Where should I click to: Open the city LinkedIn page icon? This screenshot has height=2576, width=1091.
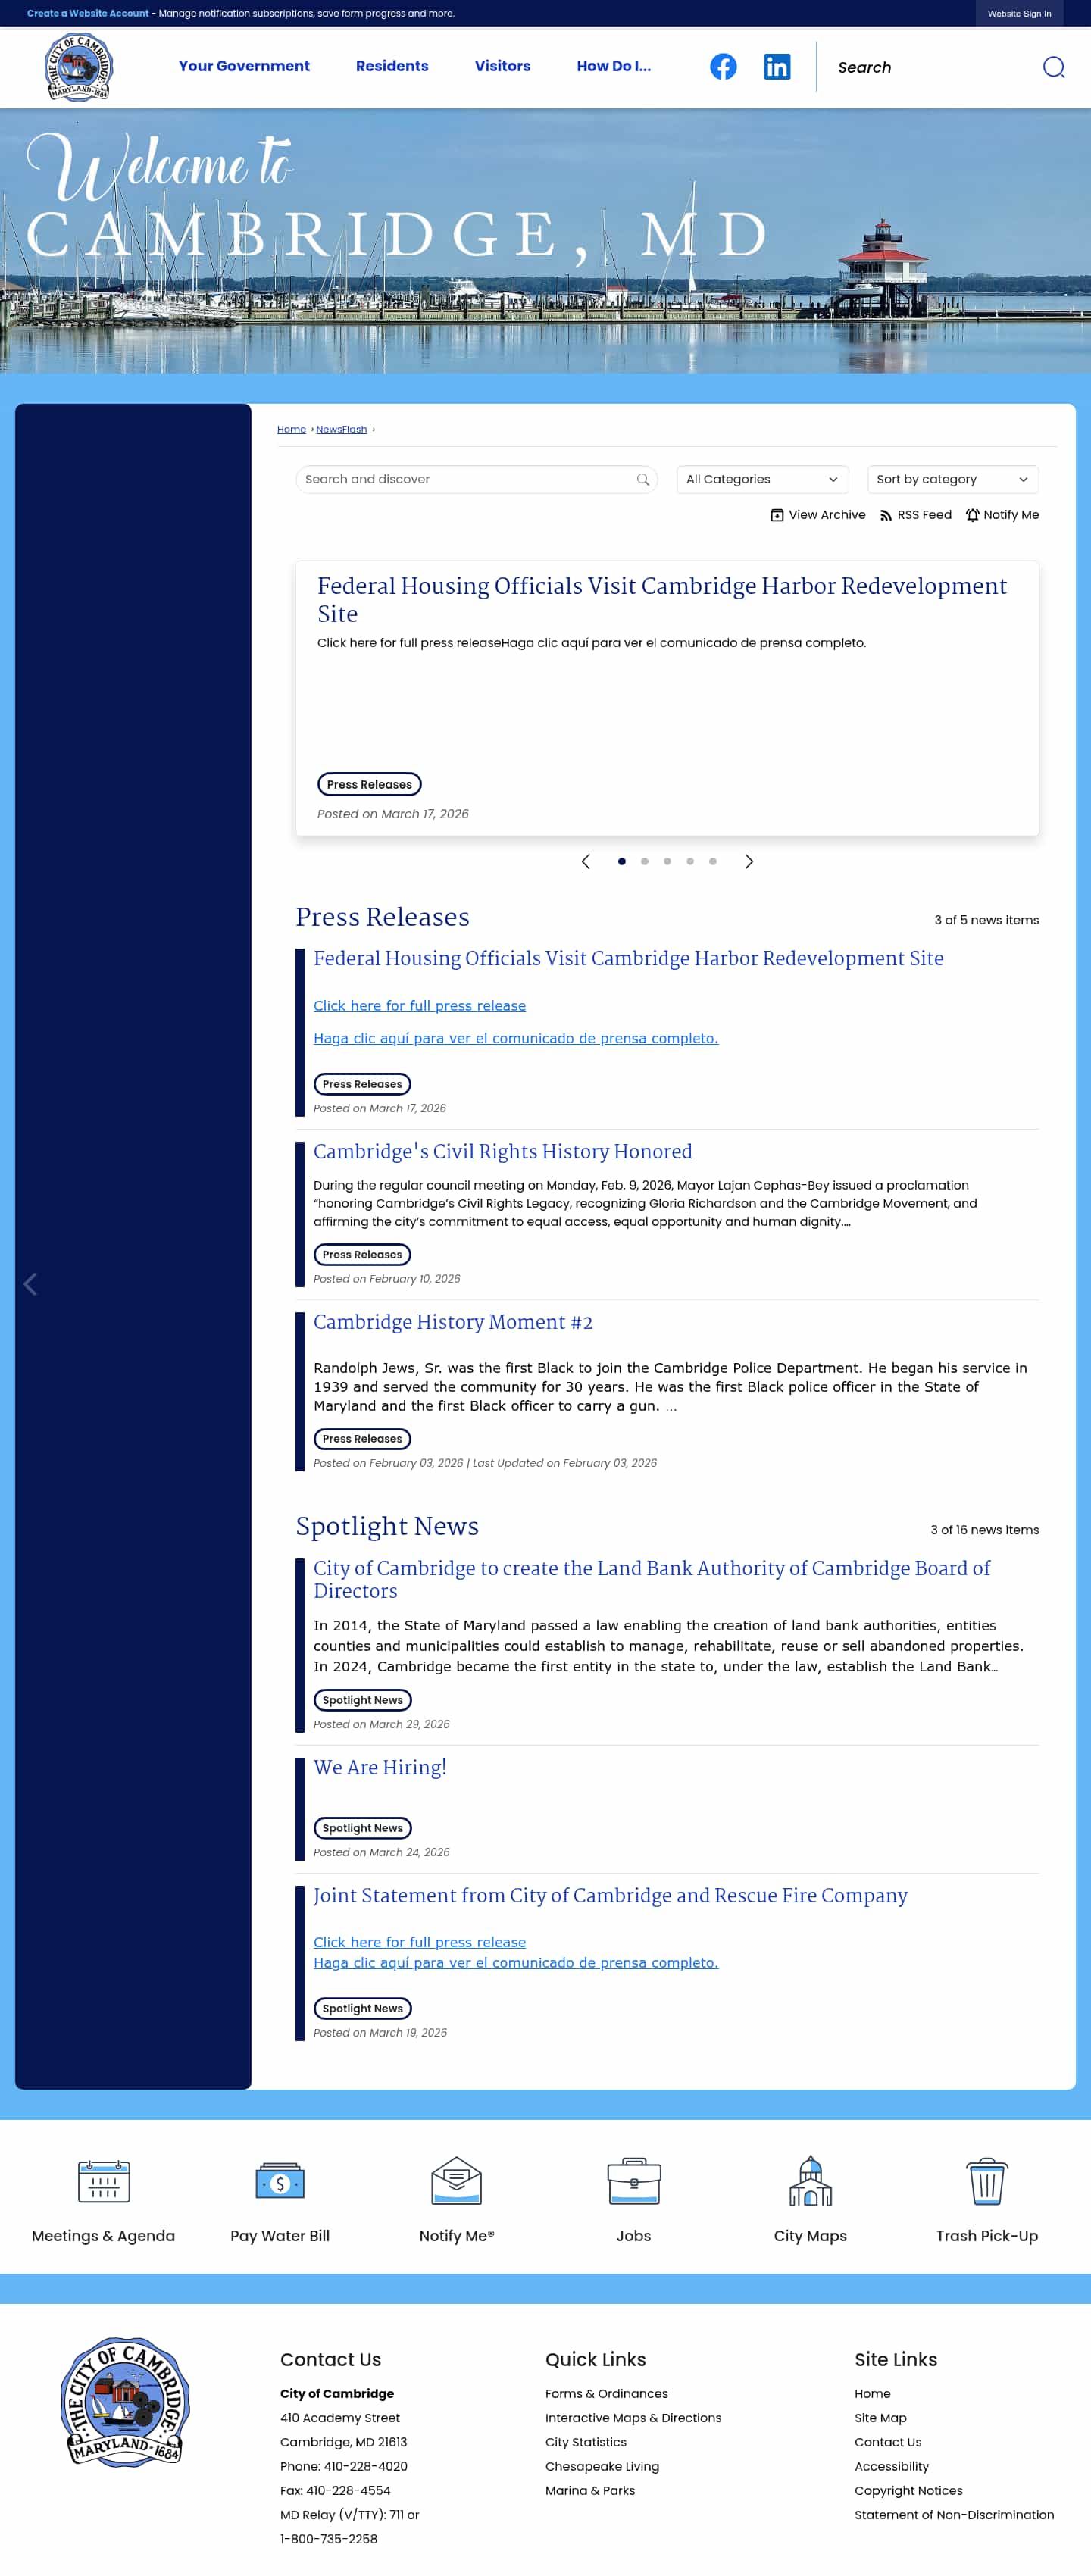pos(777,66)
